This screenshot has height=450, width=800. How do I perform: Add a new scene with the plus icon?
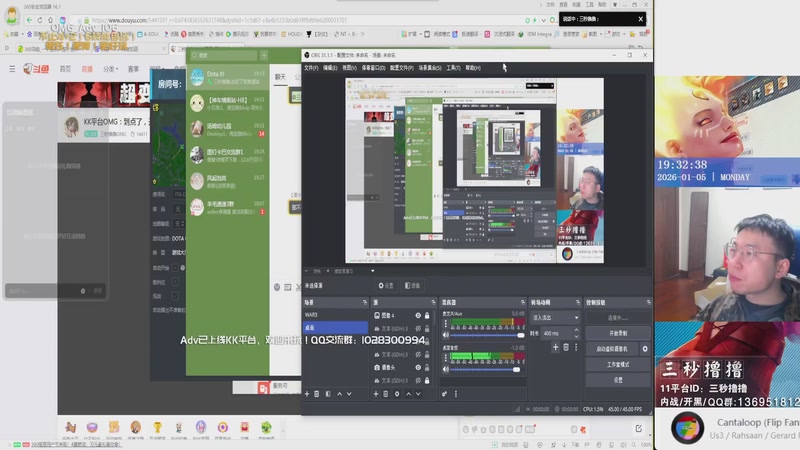click(307, 394)
